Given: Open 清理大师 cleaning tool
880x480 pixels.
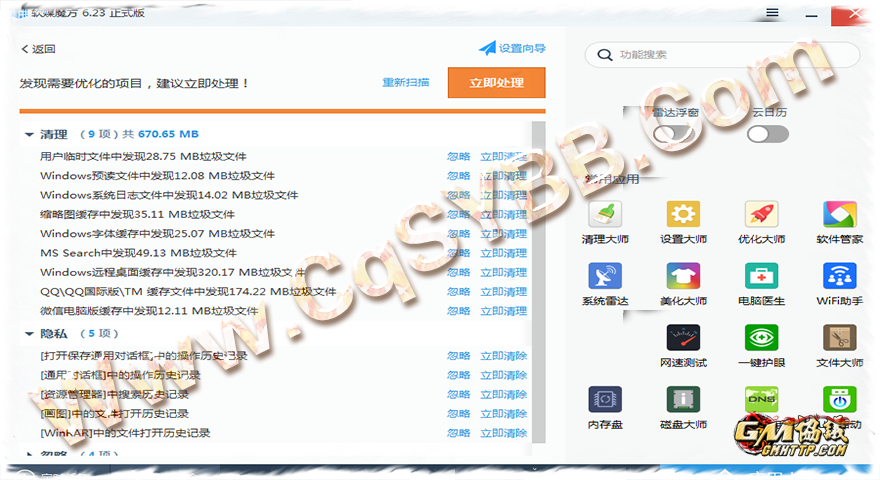Looking at the screenshot, I should (605, 222).
